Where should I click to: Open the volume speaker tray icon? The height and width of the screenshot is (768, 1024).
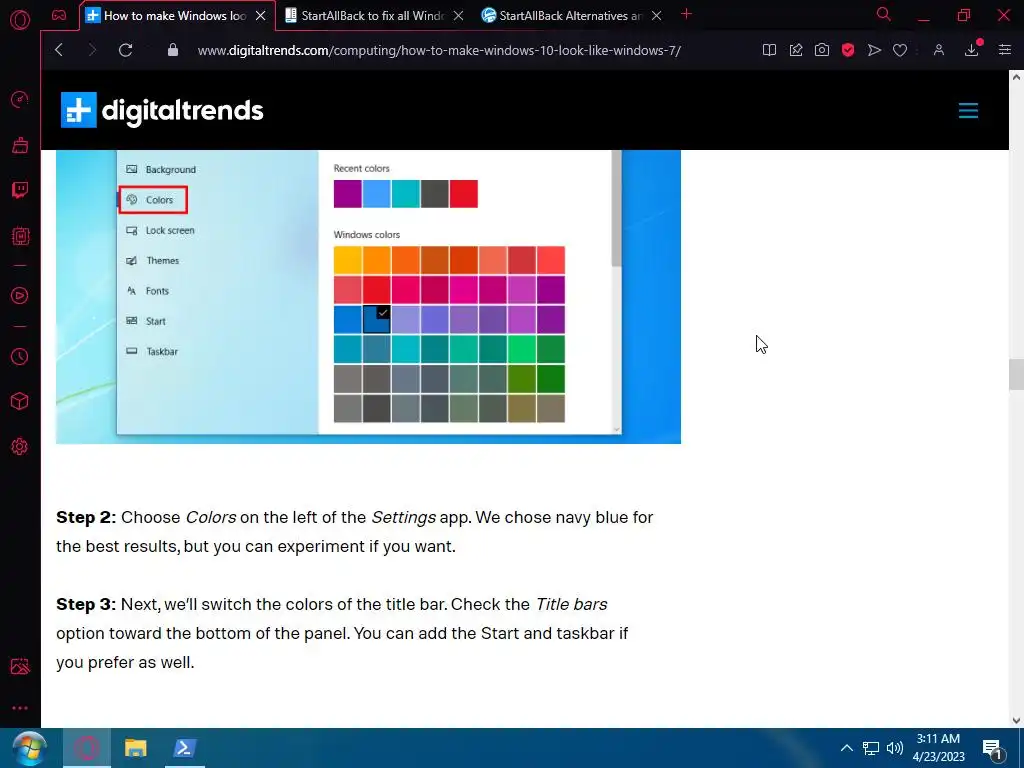click(x=895, y=748)
